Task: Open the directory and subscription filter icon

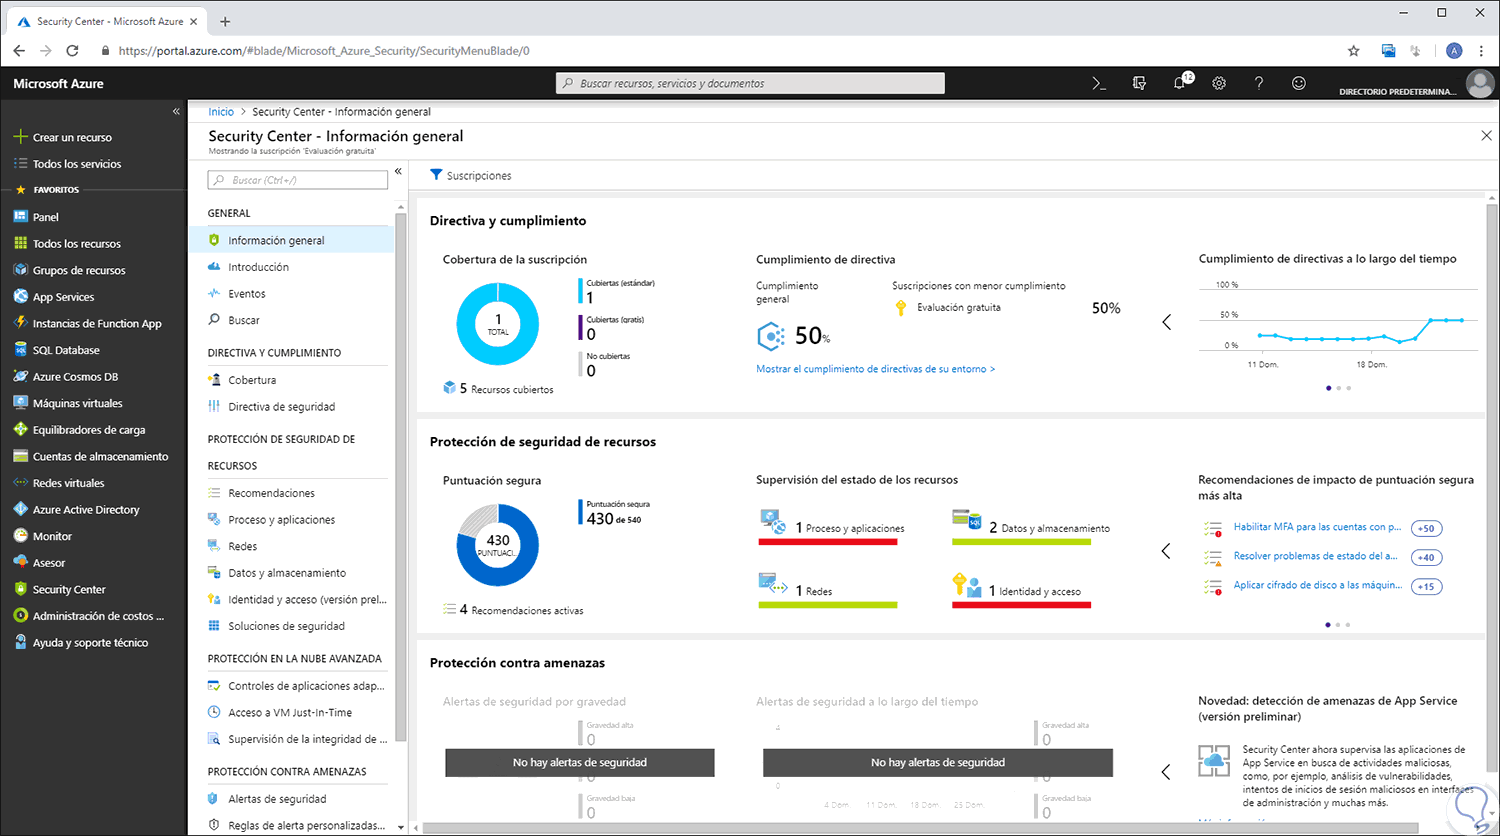Action: pos(1139,84)
